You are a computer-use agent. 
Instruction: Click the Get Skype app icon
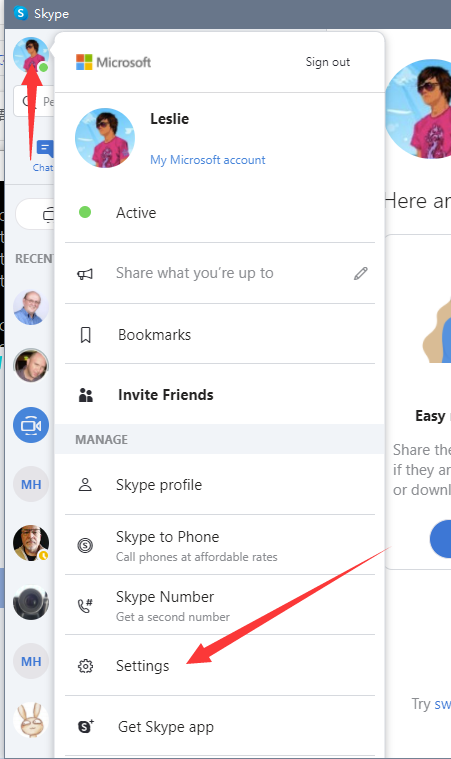coord(86,726)
